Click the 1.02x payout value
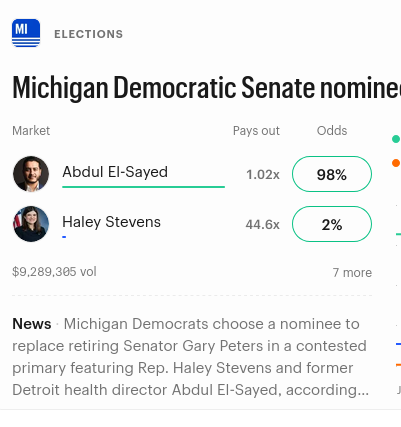This screenshot has width=401, height=427. (x=263, y=174)
